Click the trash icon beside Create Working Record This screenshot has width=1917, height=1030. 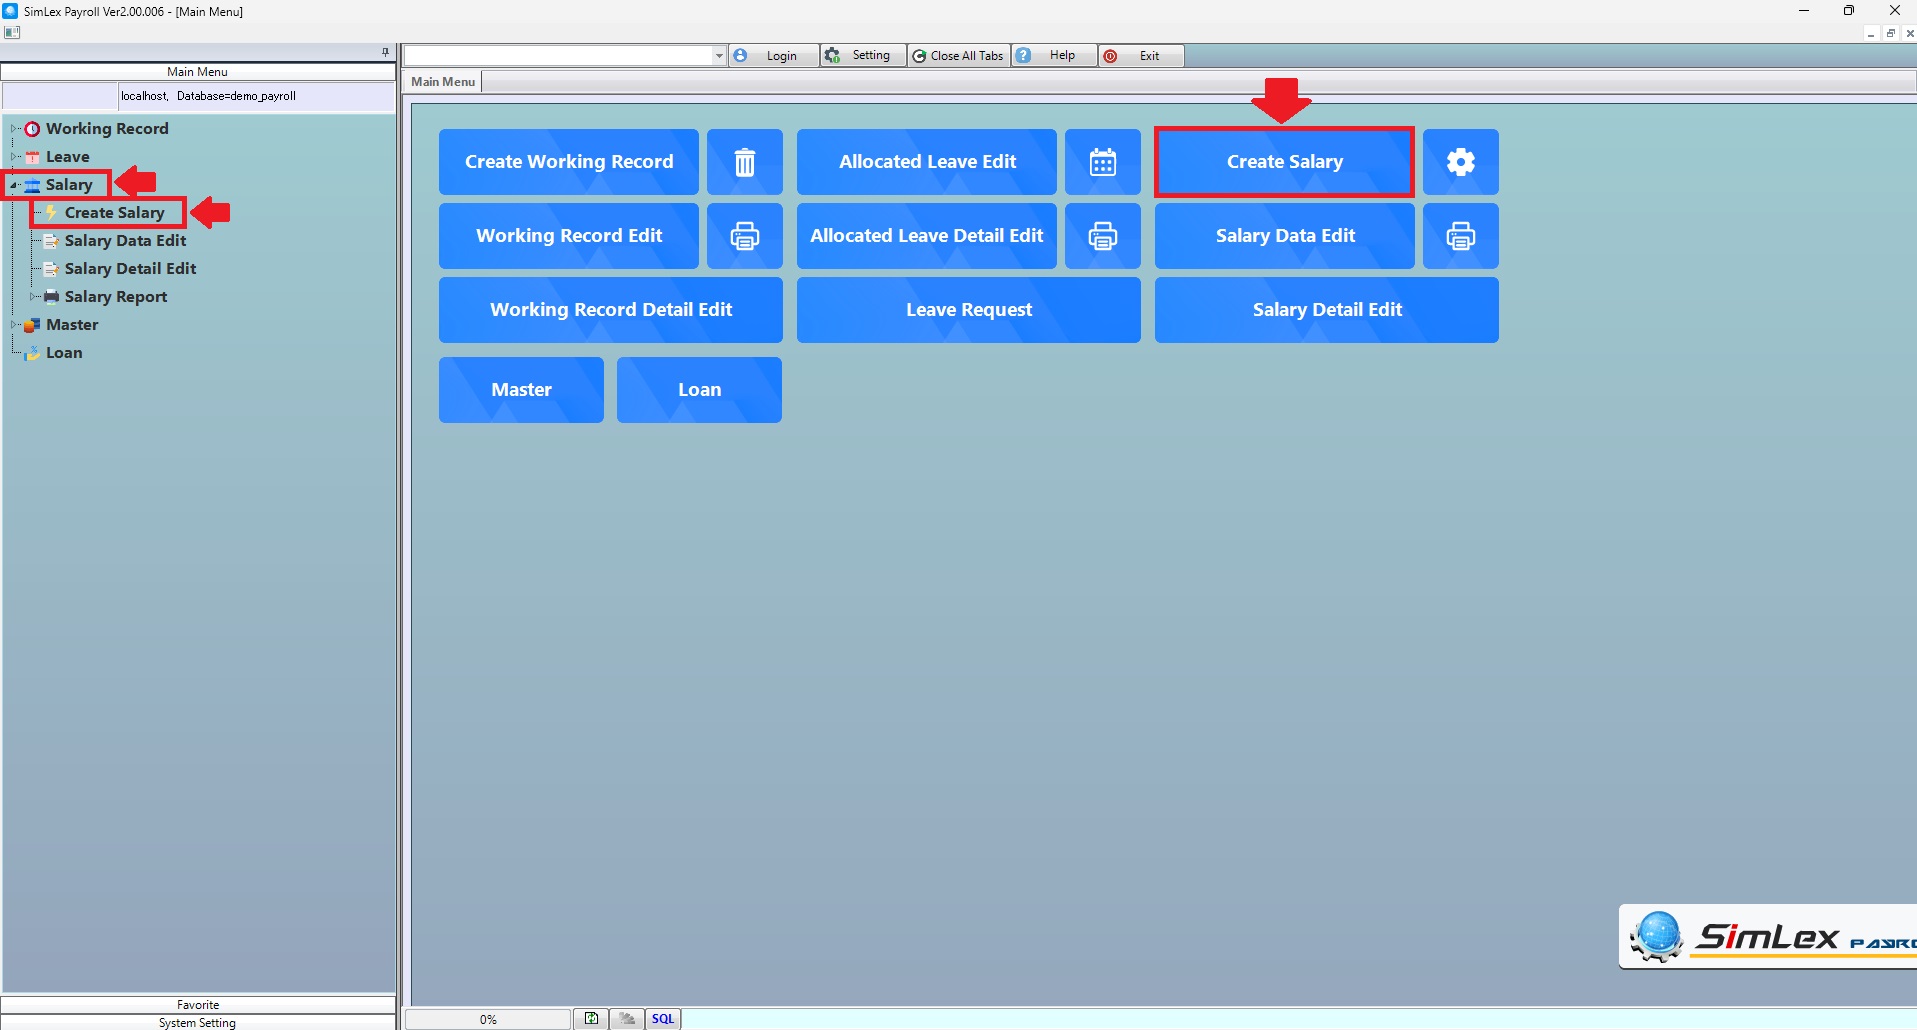(744, 162)
